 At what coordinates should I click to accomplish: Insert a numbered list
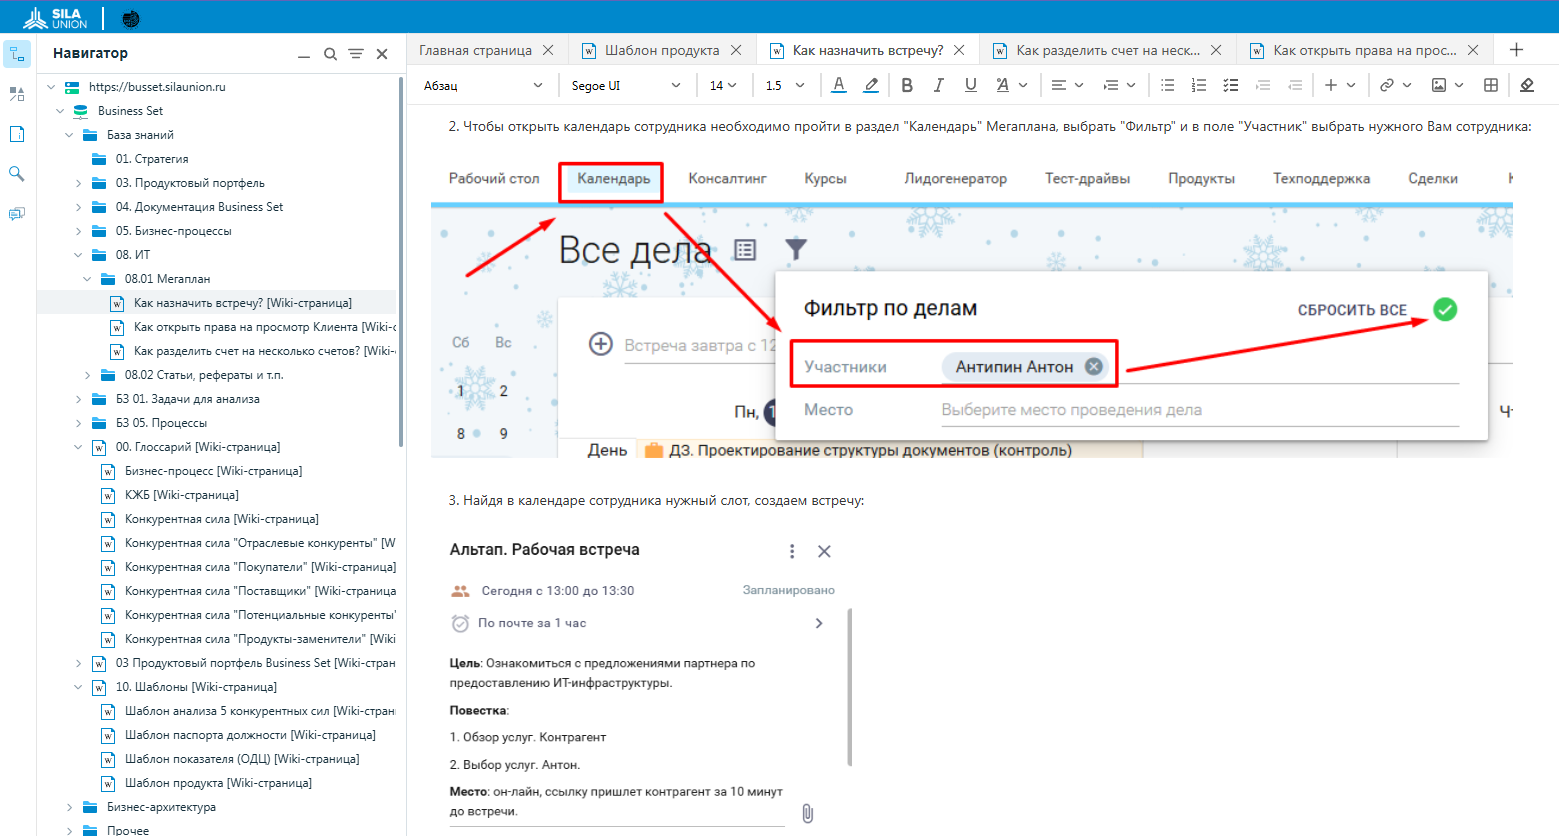pyautogui.click(x=1199, y=86)
